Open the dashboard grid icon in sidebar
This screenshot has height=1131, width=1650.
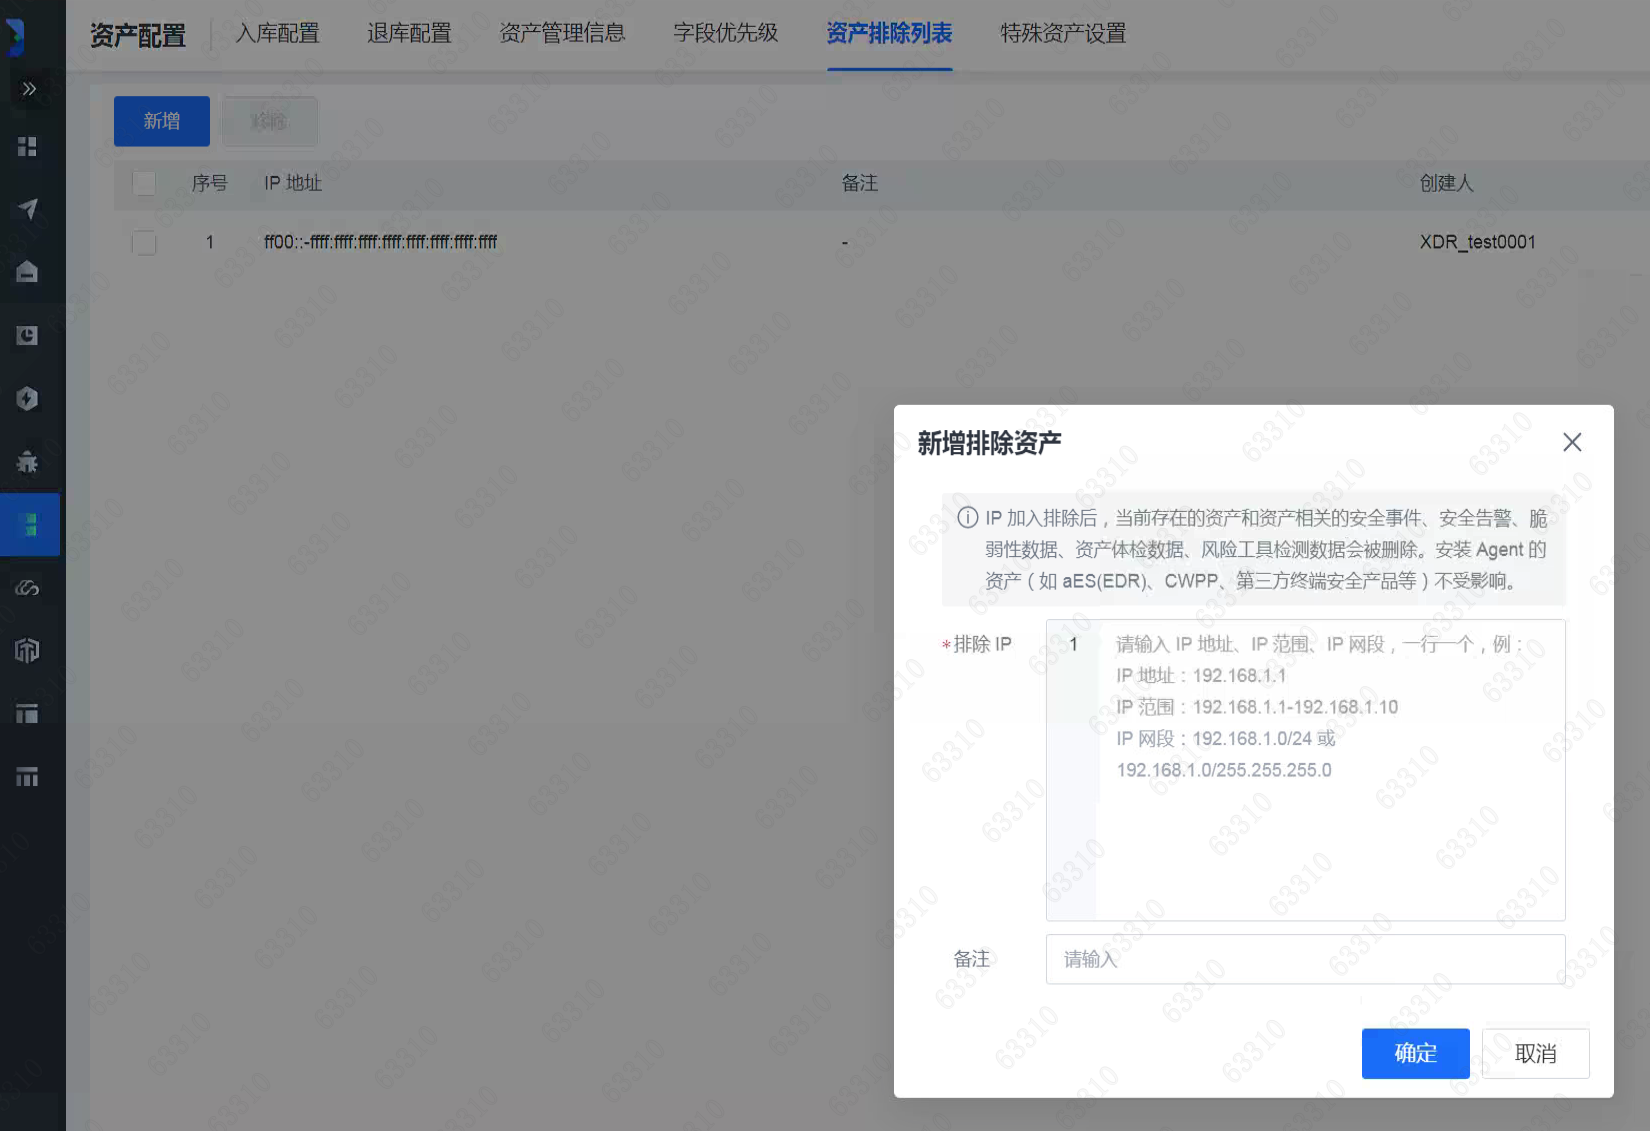pyautogui.click(x=28, y=147)
